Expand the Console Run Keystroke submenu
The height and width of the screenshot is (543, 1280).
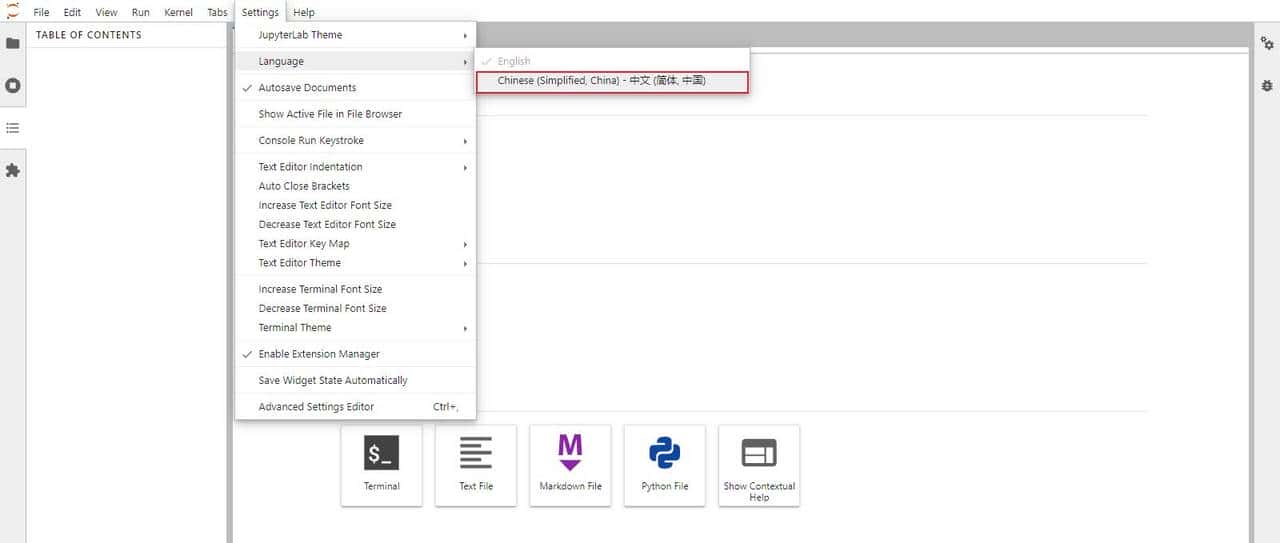(355, 141)
